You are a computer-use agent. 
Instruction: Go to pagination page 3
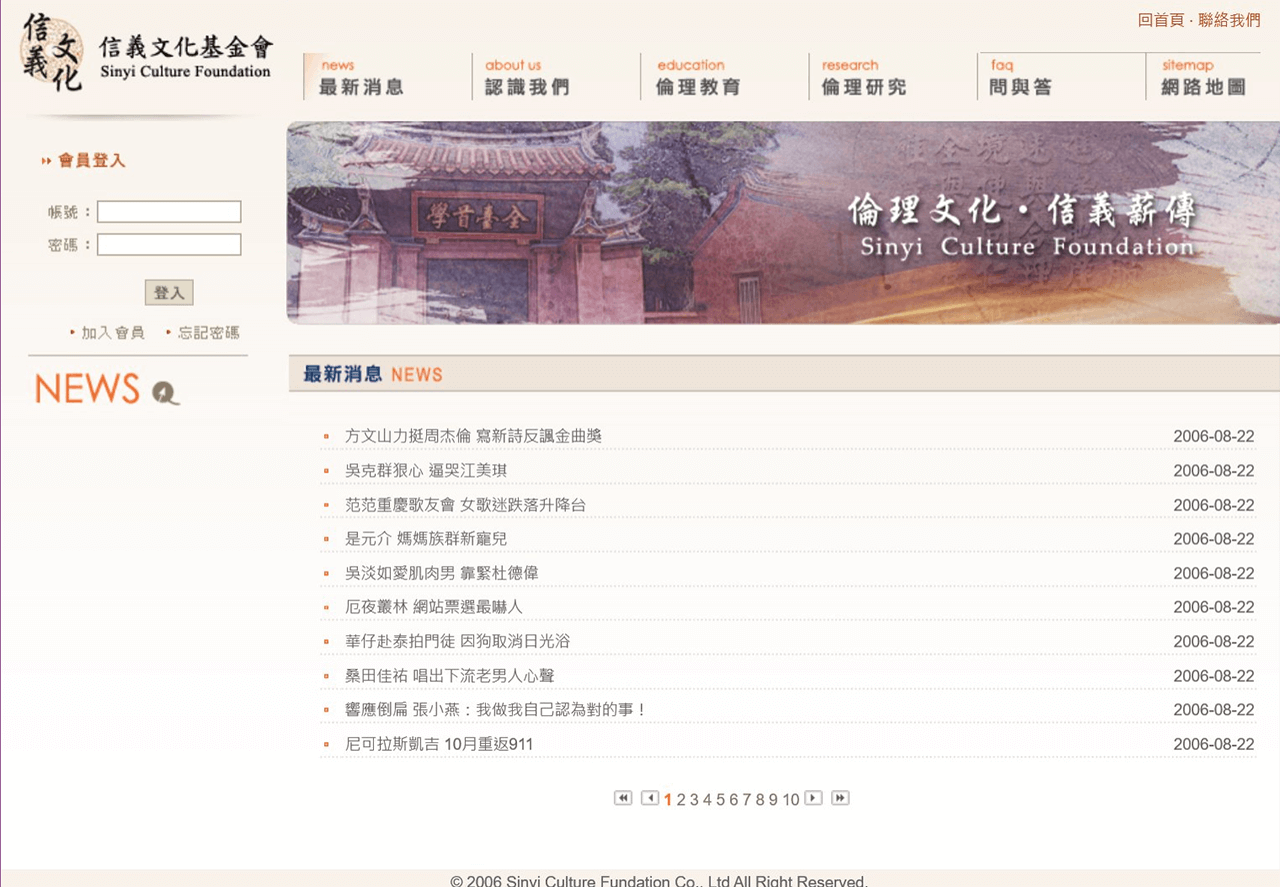(694, 799)
